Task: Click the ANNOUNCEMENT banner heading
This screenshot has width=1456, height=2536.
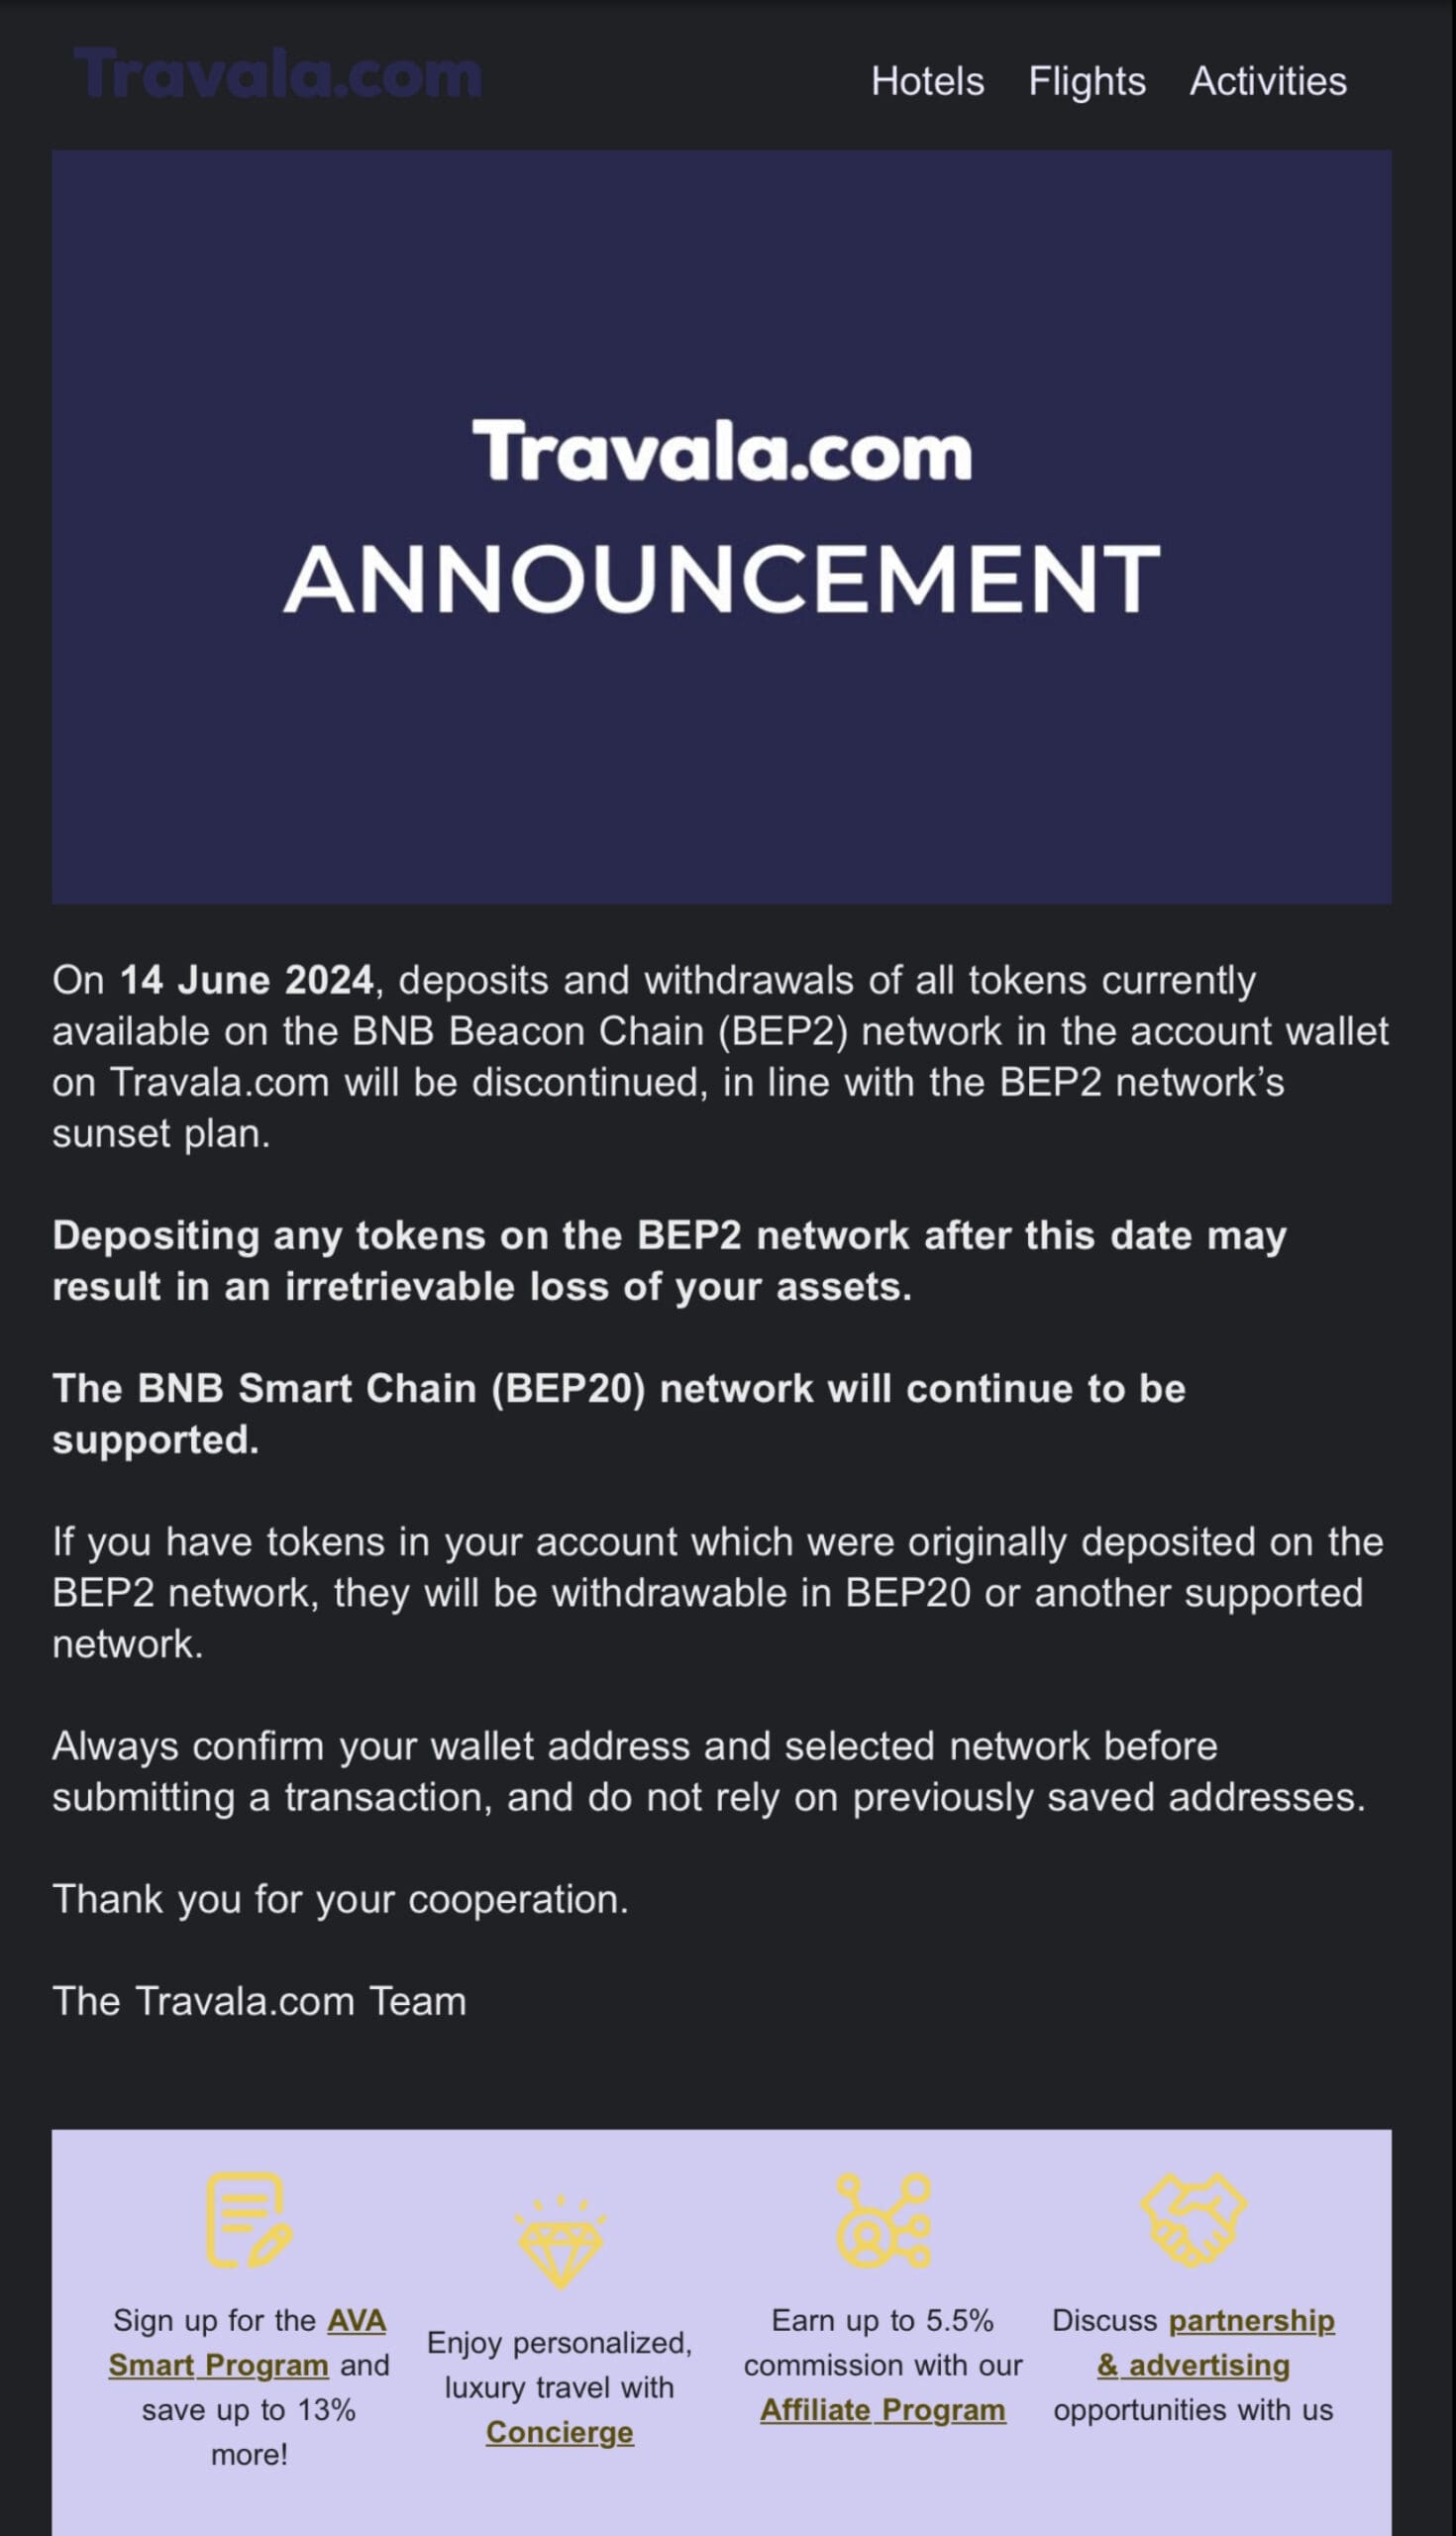Action: 721,580
